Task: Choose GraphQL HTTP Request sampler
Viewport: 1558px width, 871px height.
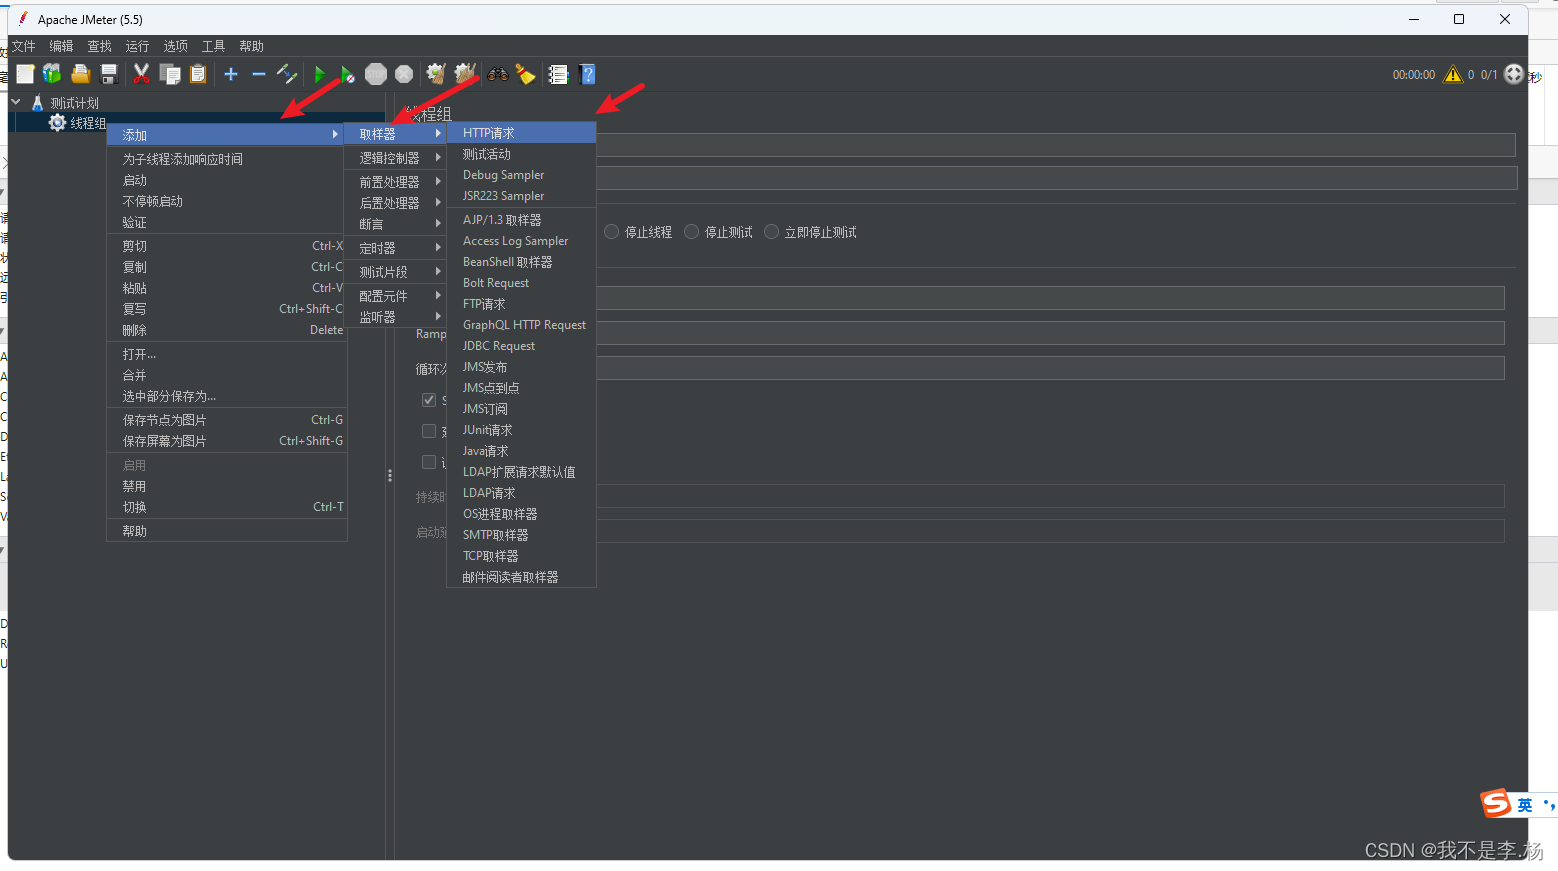Action: (x=521, y=325)
